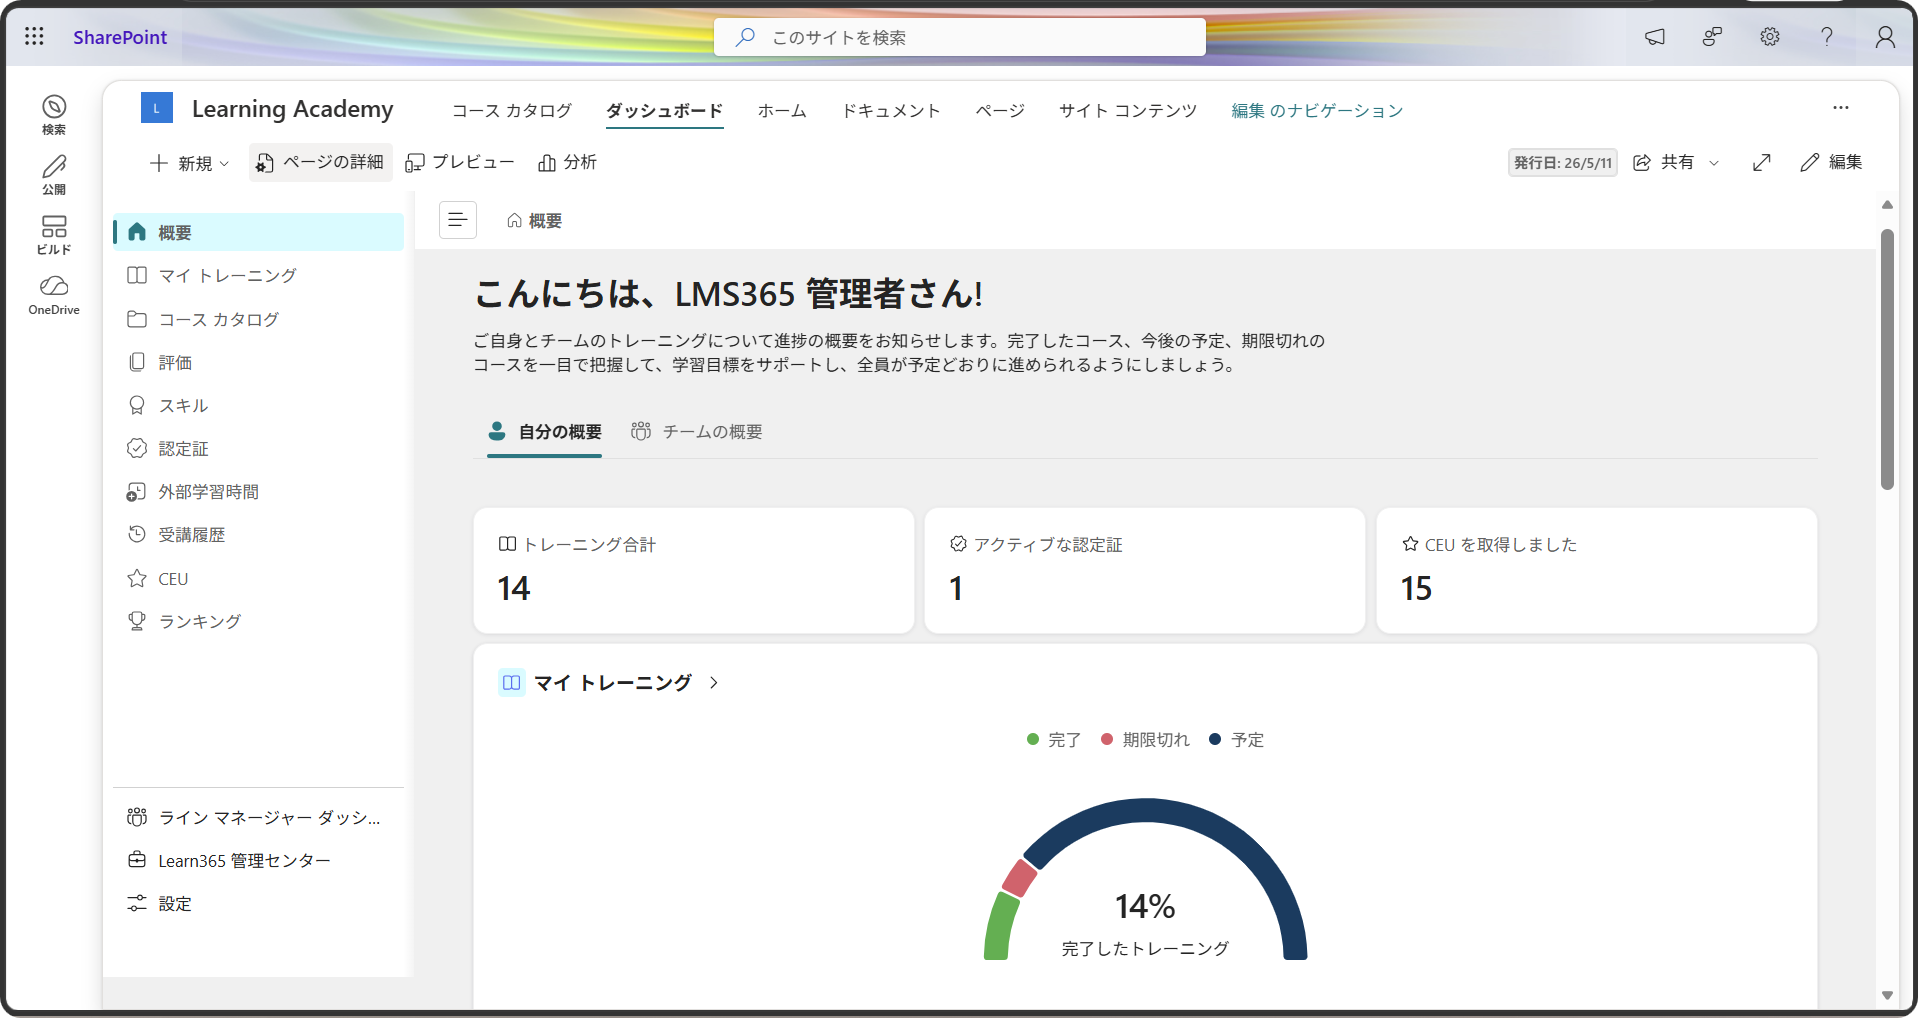Open コース カタログ in top navigation
Screen dimensions: 1918x1018
[512, 110]
